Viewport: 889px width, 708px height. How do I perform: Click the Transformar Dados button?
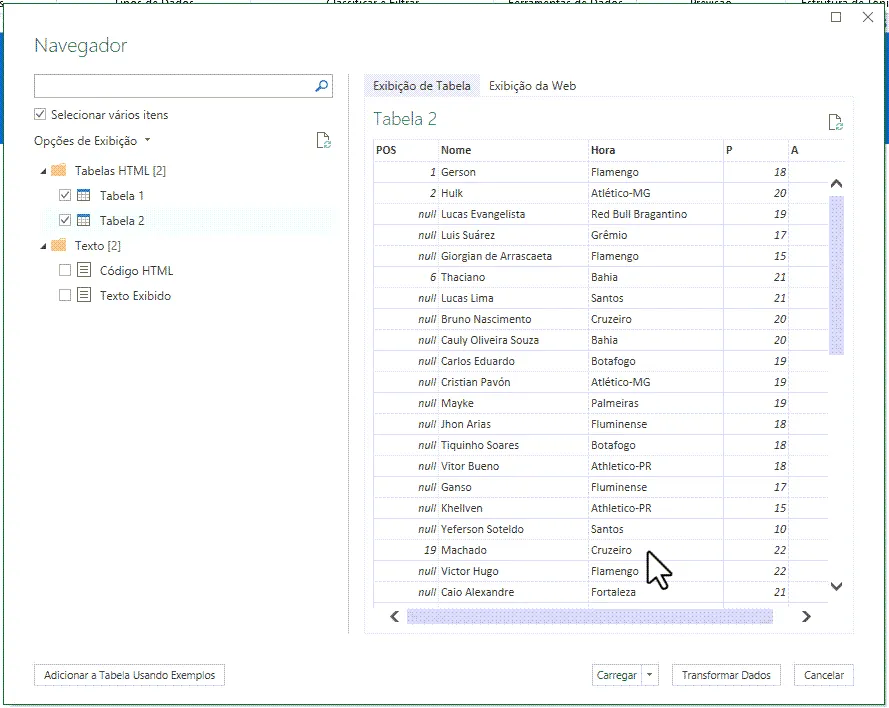coord(726,675)
